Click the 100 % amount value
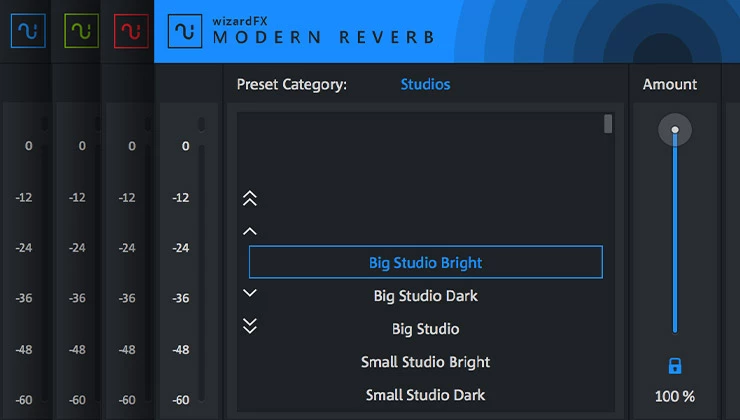The width and height of the screenshot is (740, 420). click(x=675, y=396)
